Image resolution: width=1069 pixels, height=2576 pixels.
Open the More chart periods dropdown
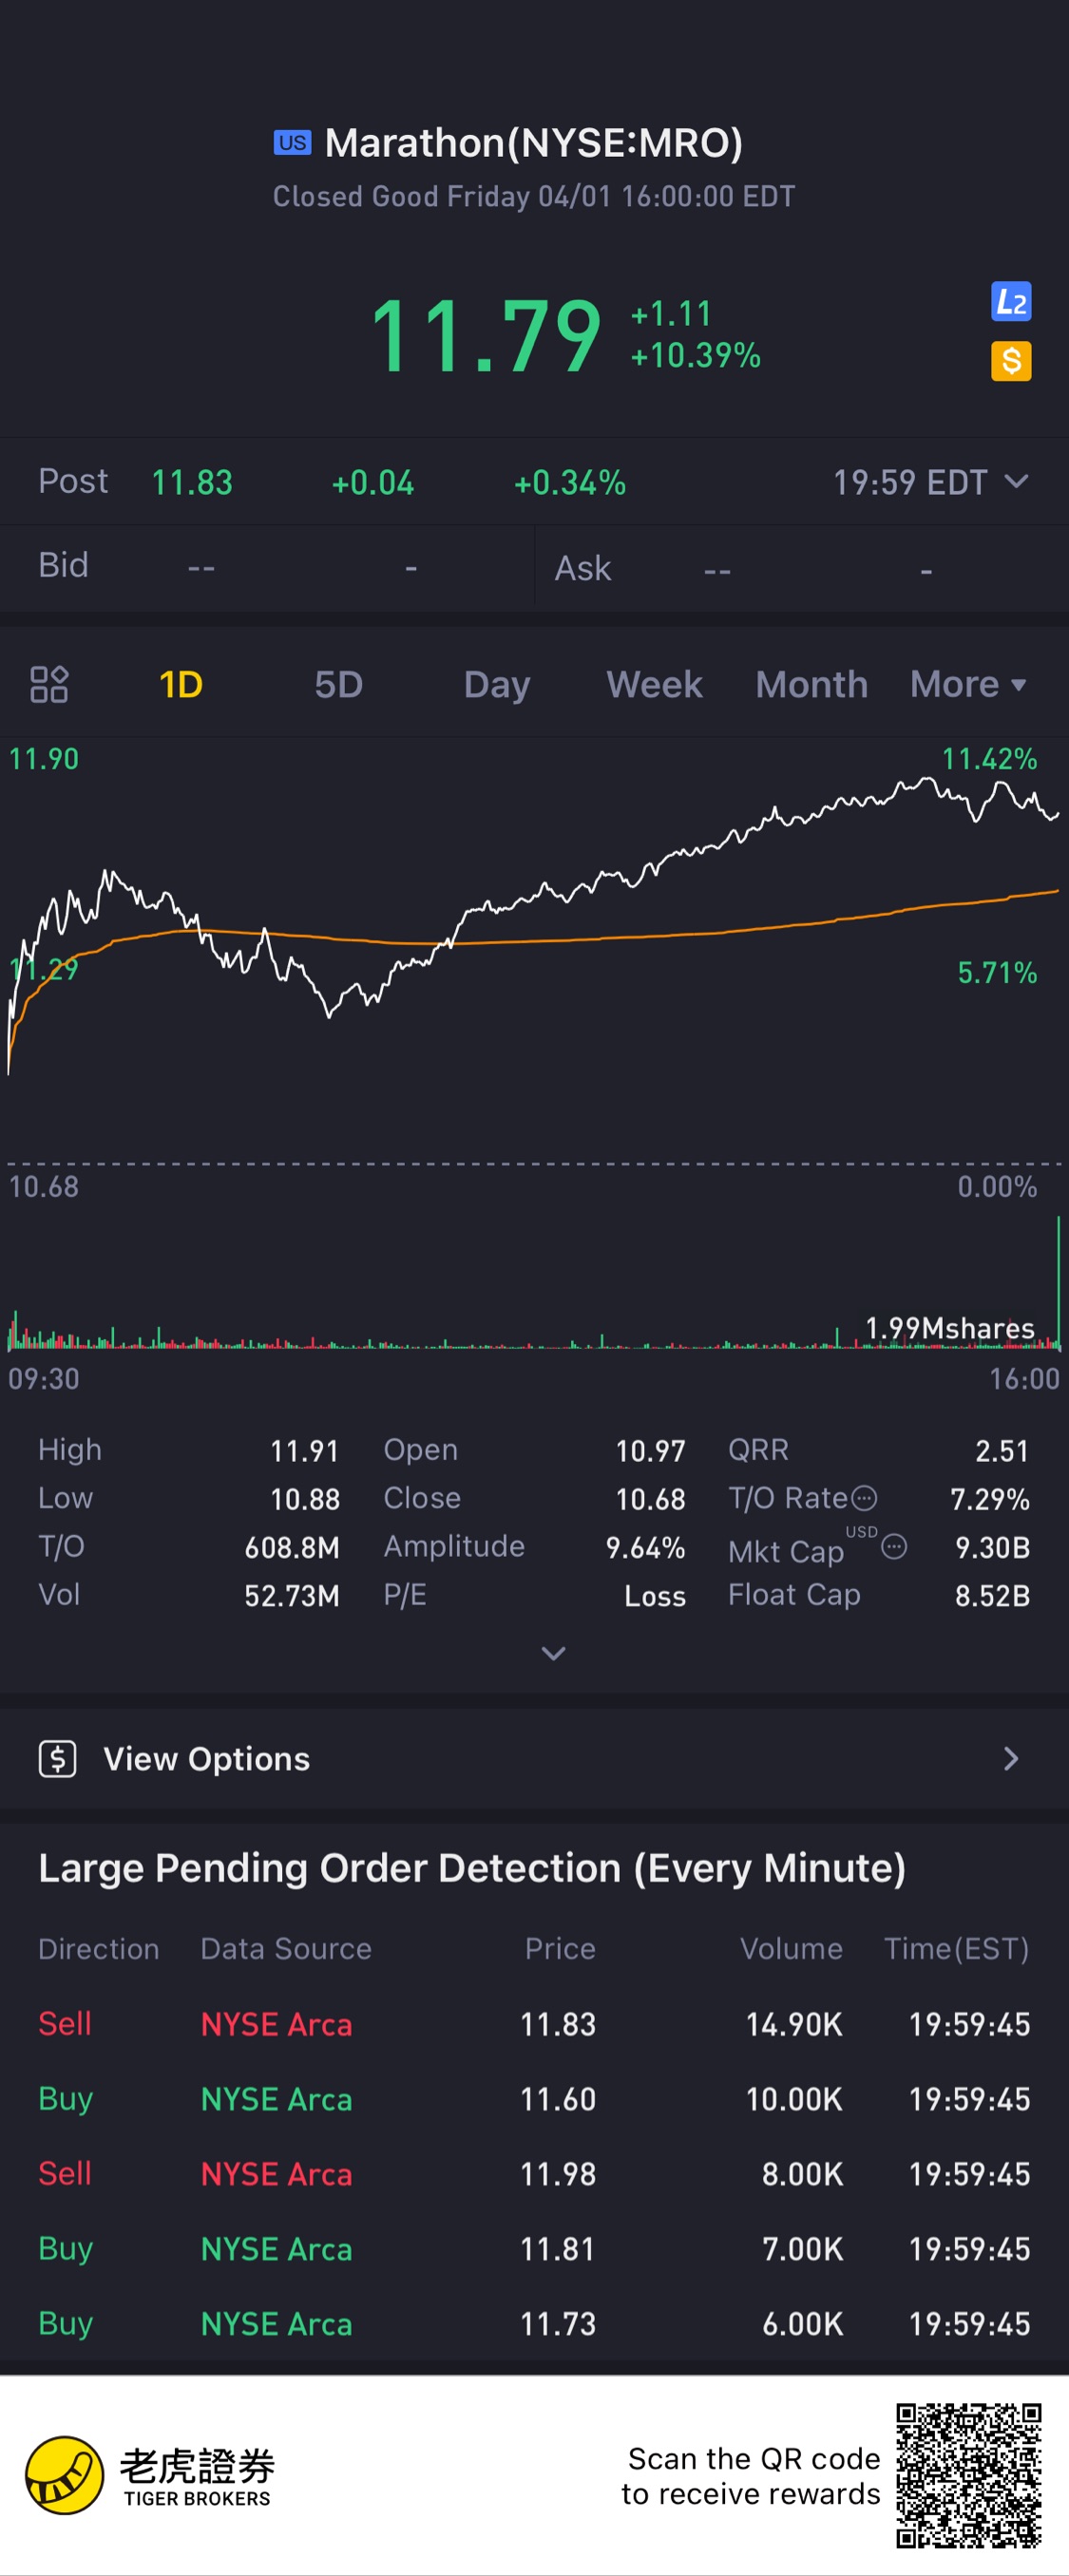[967, 685]
